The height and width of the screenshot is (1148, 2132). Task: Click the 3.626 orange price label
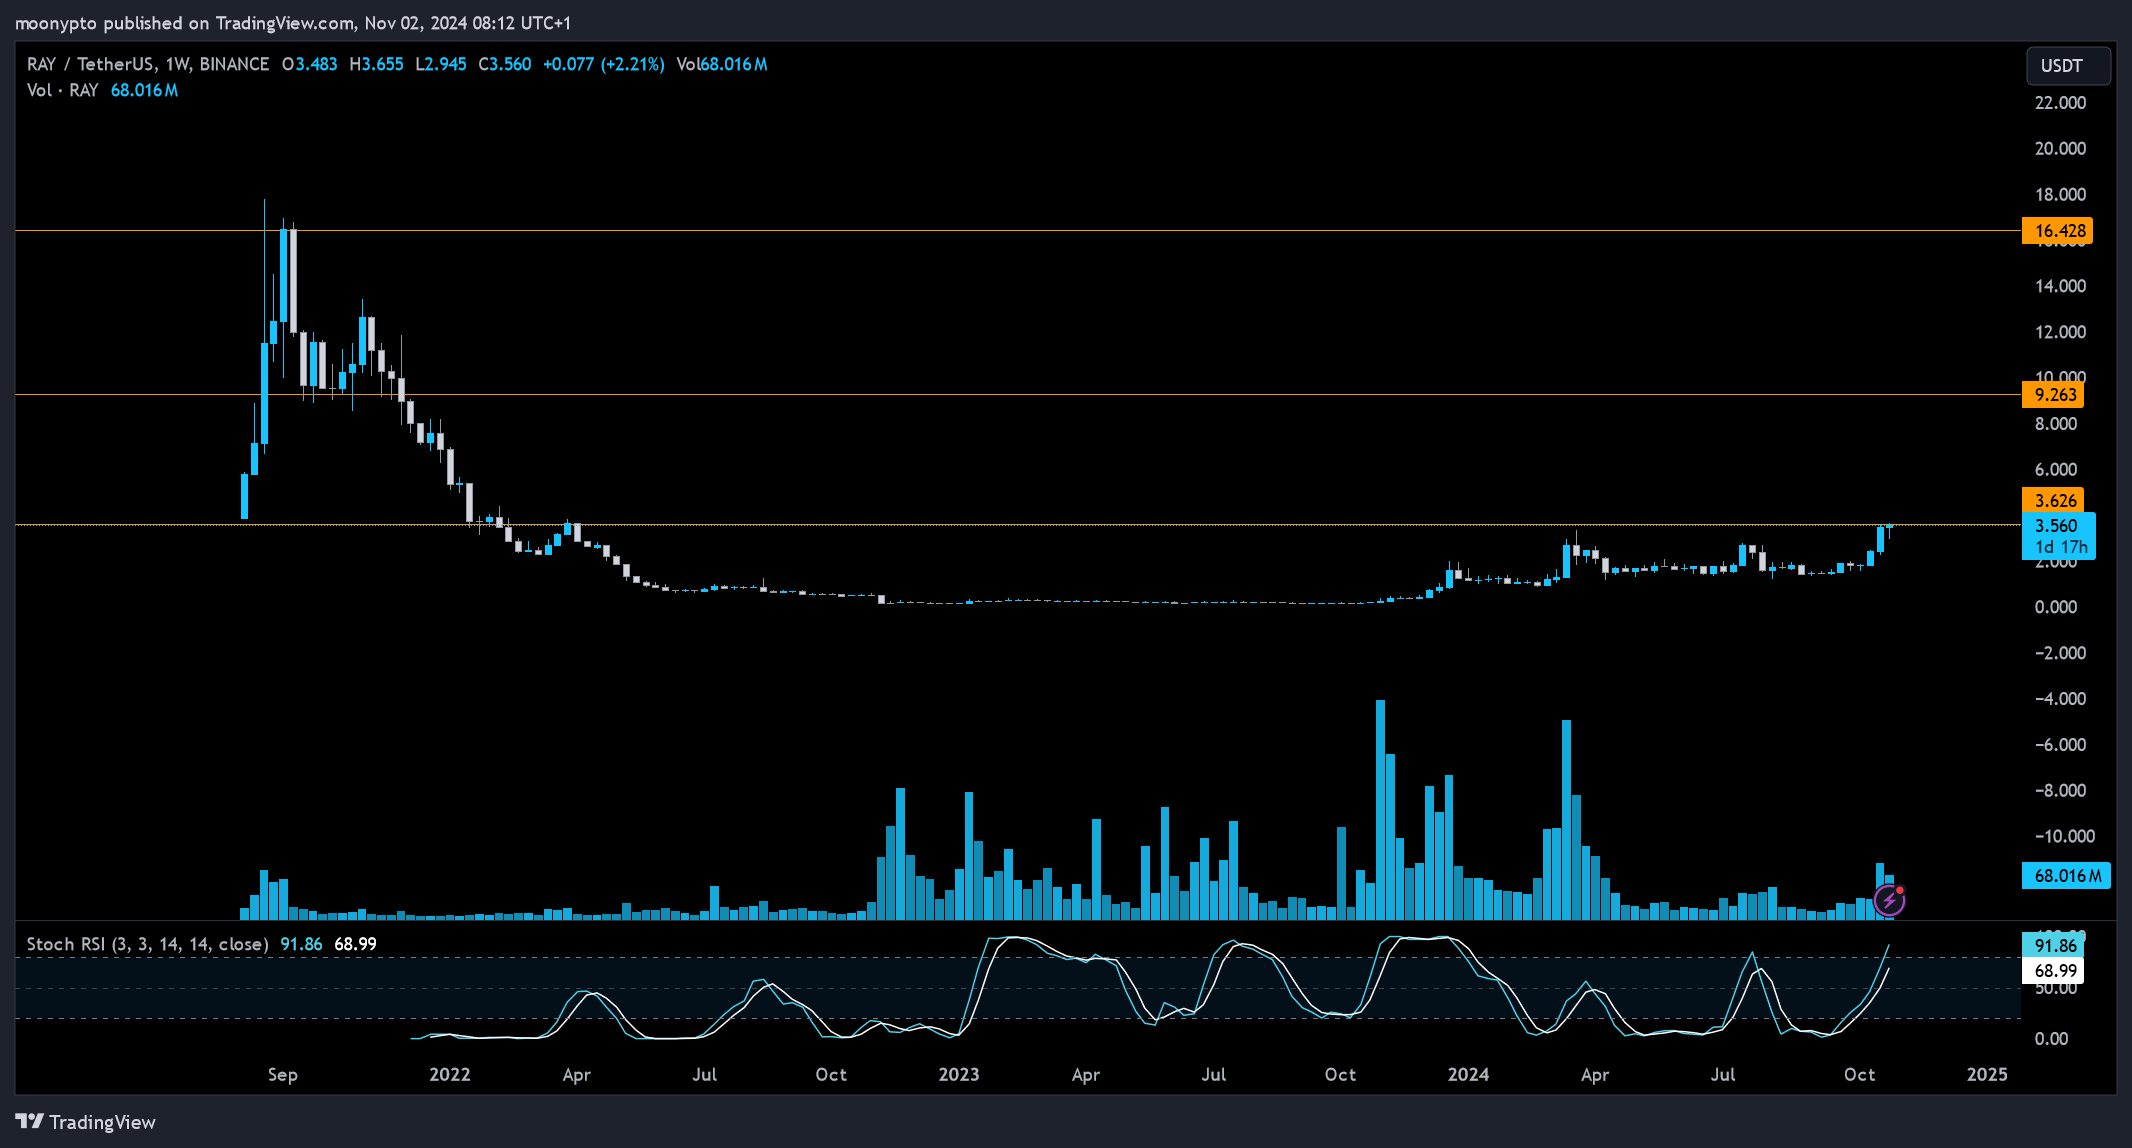pyautogui.click(x=2054, y=501)
